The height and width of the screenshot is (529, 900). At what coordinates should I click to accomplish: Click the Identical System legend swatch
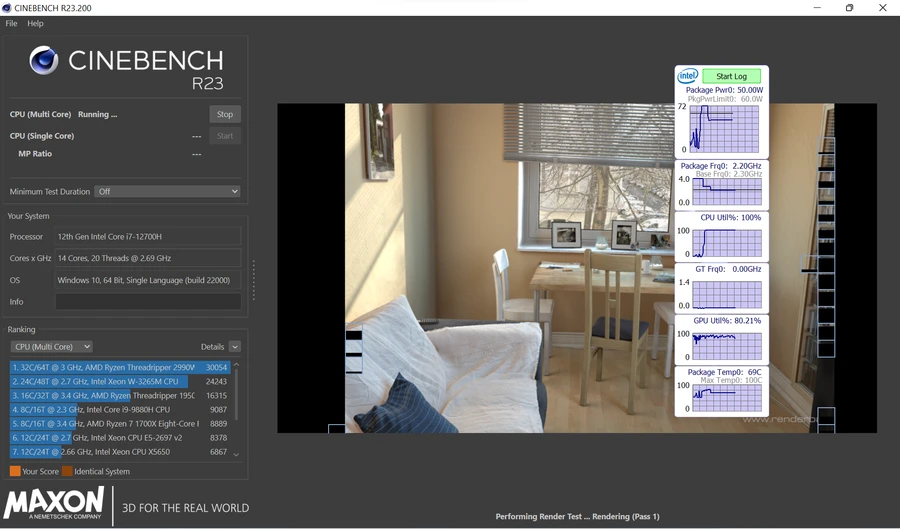coord(67,471)
